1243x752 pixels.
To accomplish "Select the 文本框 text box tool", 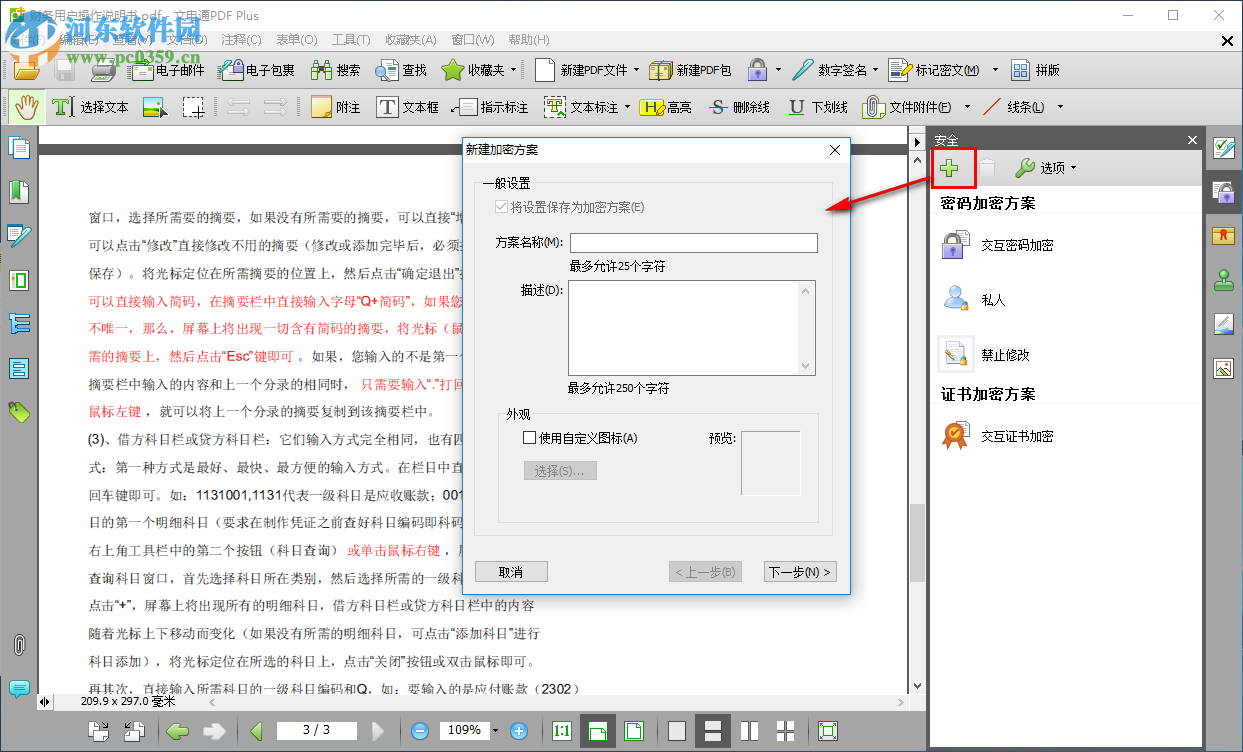I will coord(407,106).
